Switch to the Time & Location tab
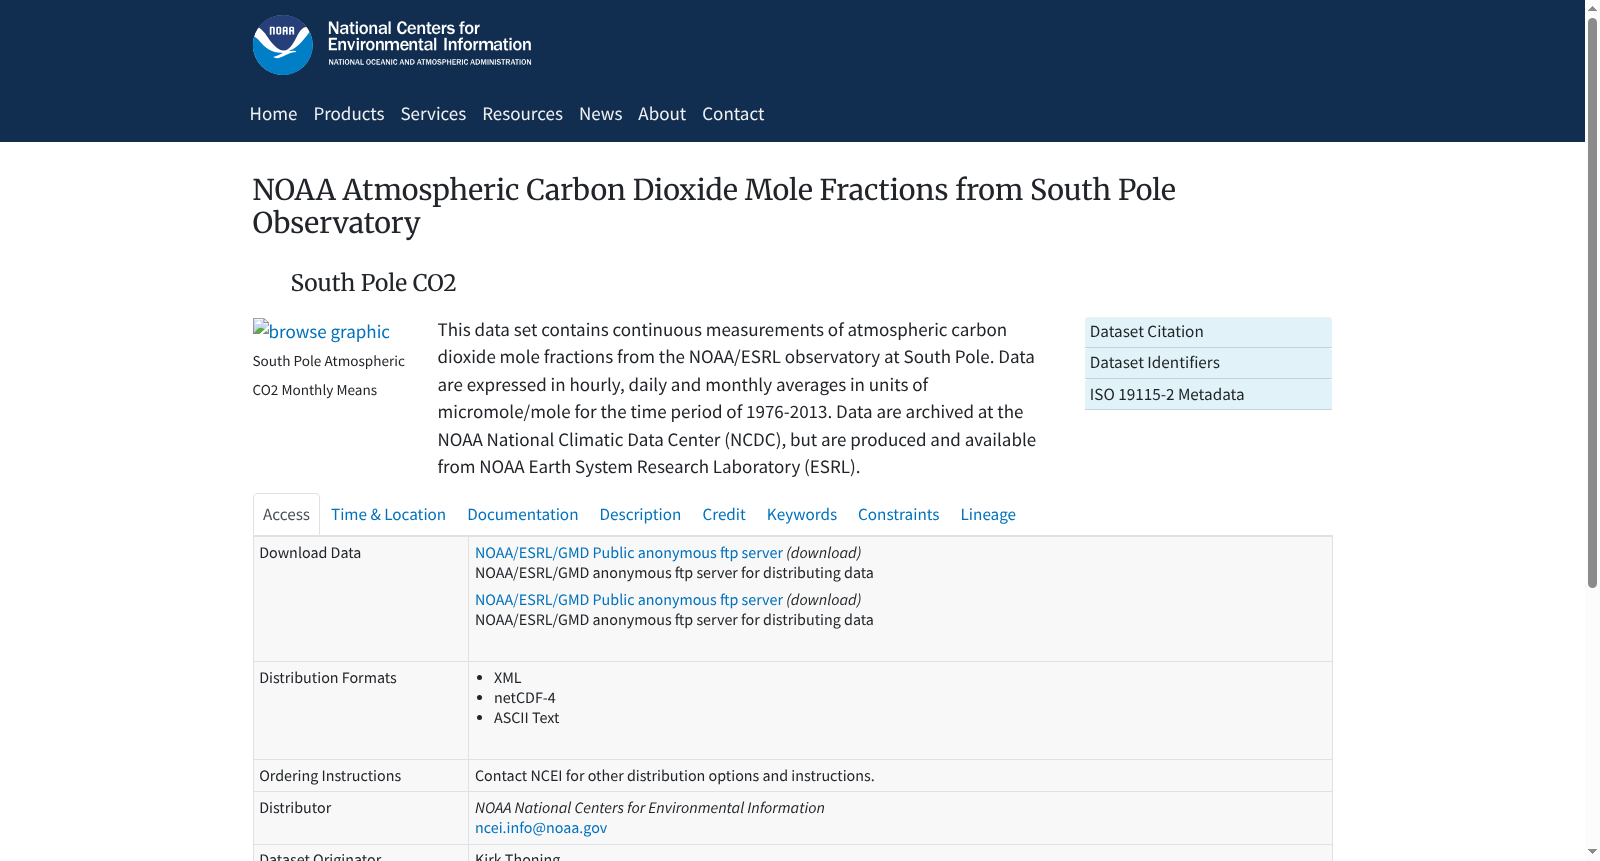1600x861 pixels. (388, 514)
